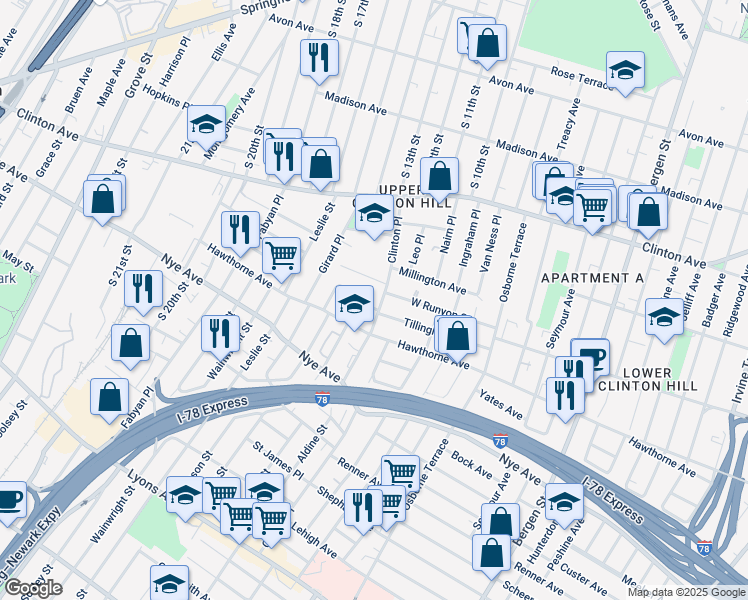Select the cafe cup marker near Lower Clinton Hill
The width and height of the screenshot is (748, 600).
tap(590, 357)
